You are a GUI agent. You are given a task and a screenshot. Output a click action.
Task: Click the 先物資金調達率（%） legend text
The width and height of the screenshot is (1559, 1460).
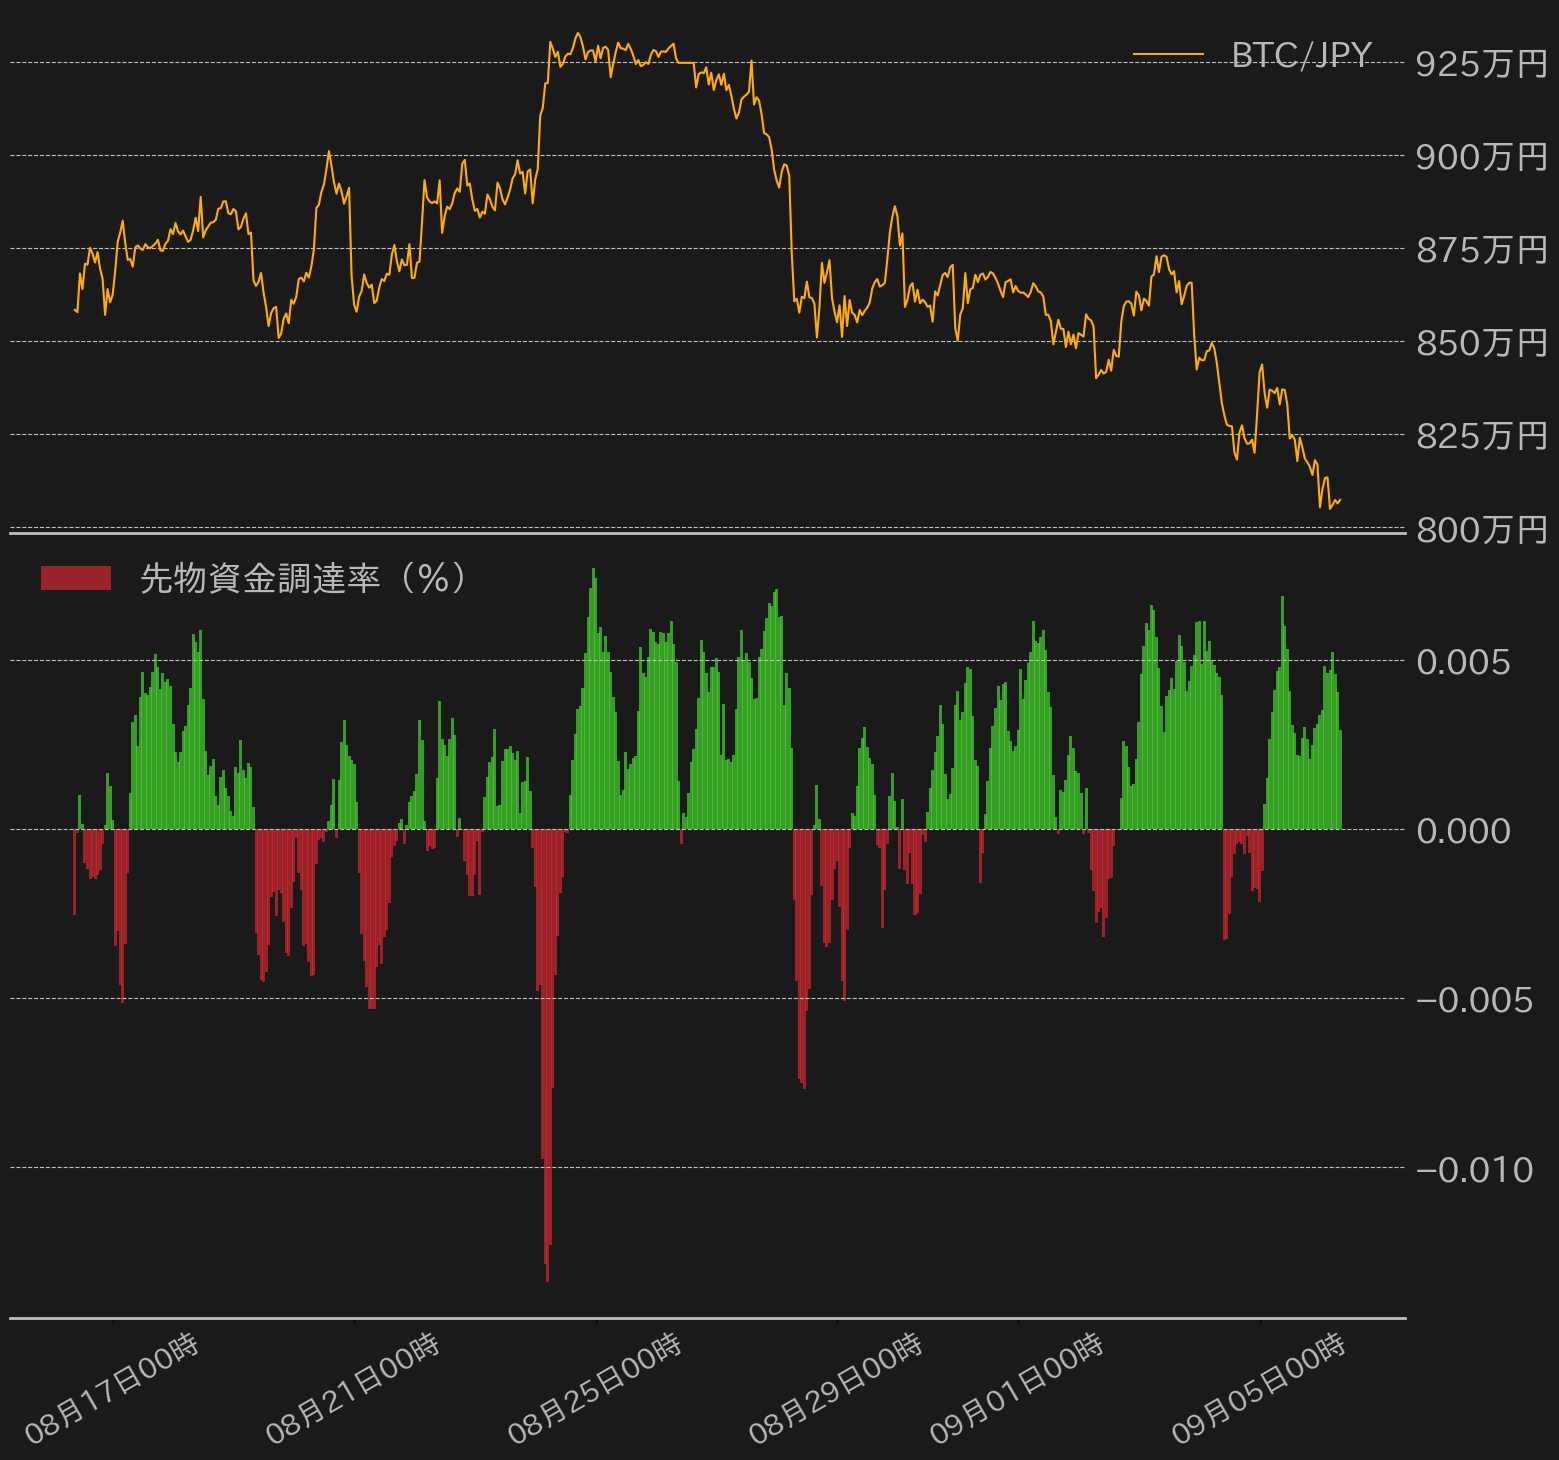[x=303, y=578]
